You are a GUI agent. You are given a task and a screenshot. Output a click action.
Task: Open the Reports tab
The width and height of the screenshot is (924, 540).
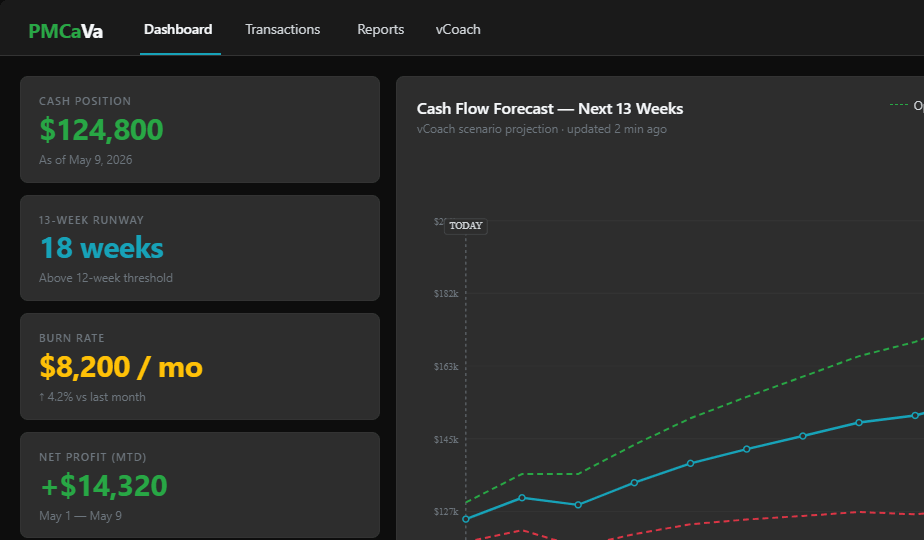(x=380, y=29)
